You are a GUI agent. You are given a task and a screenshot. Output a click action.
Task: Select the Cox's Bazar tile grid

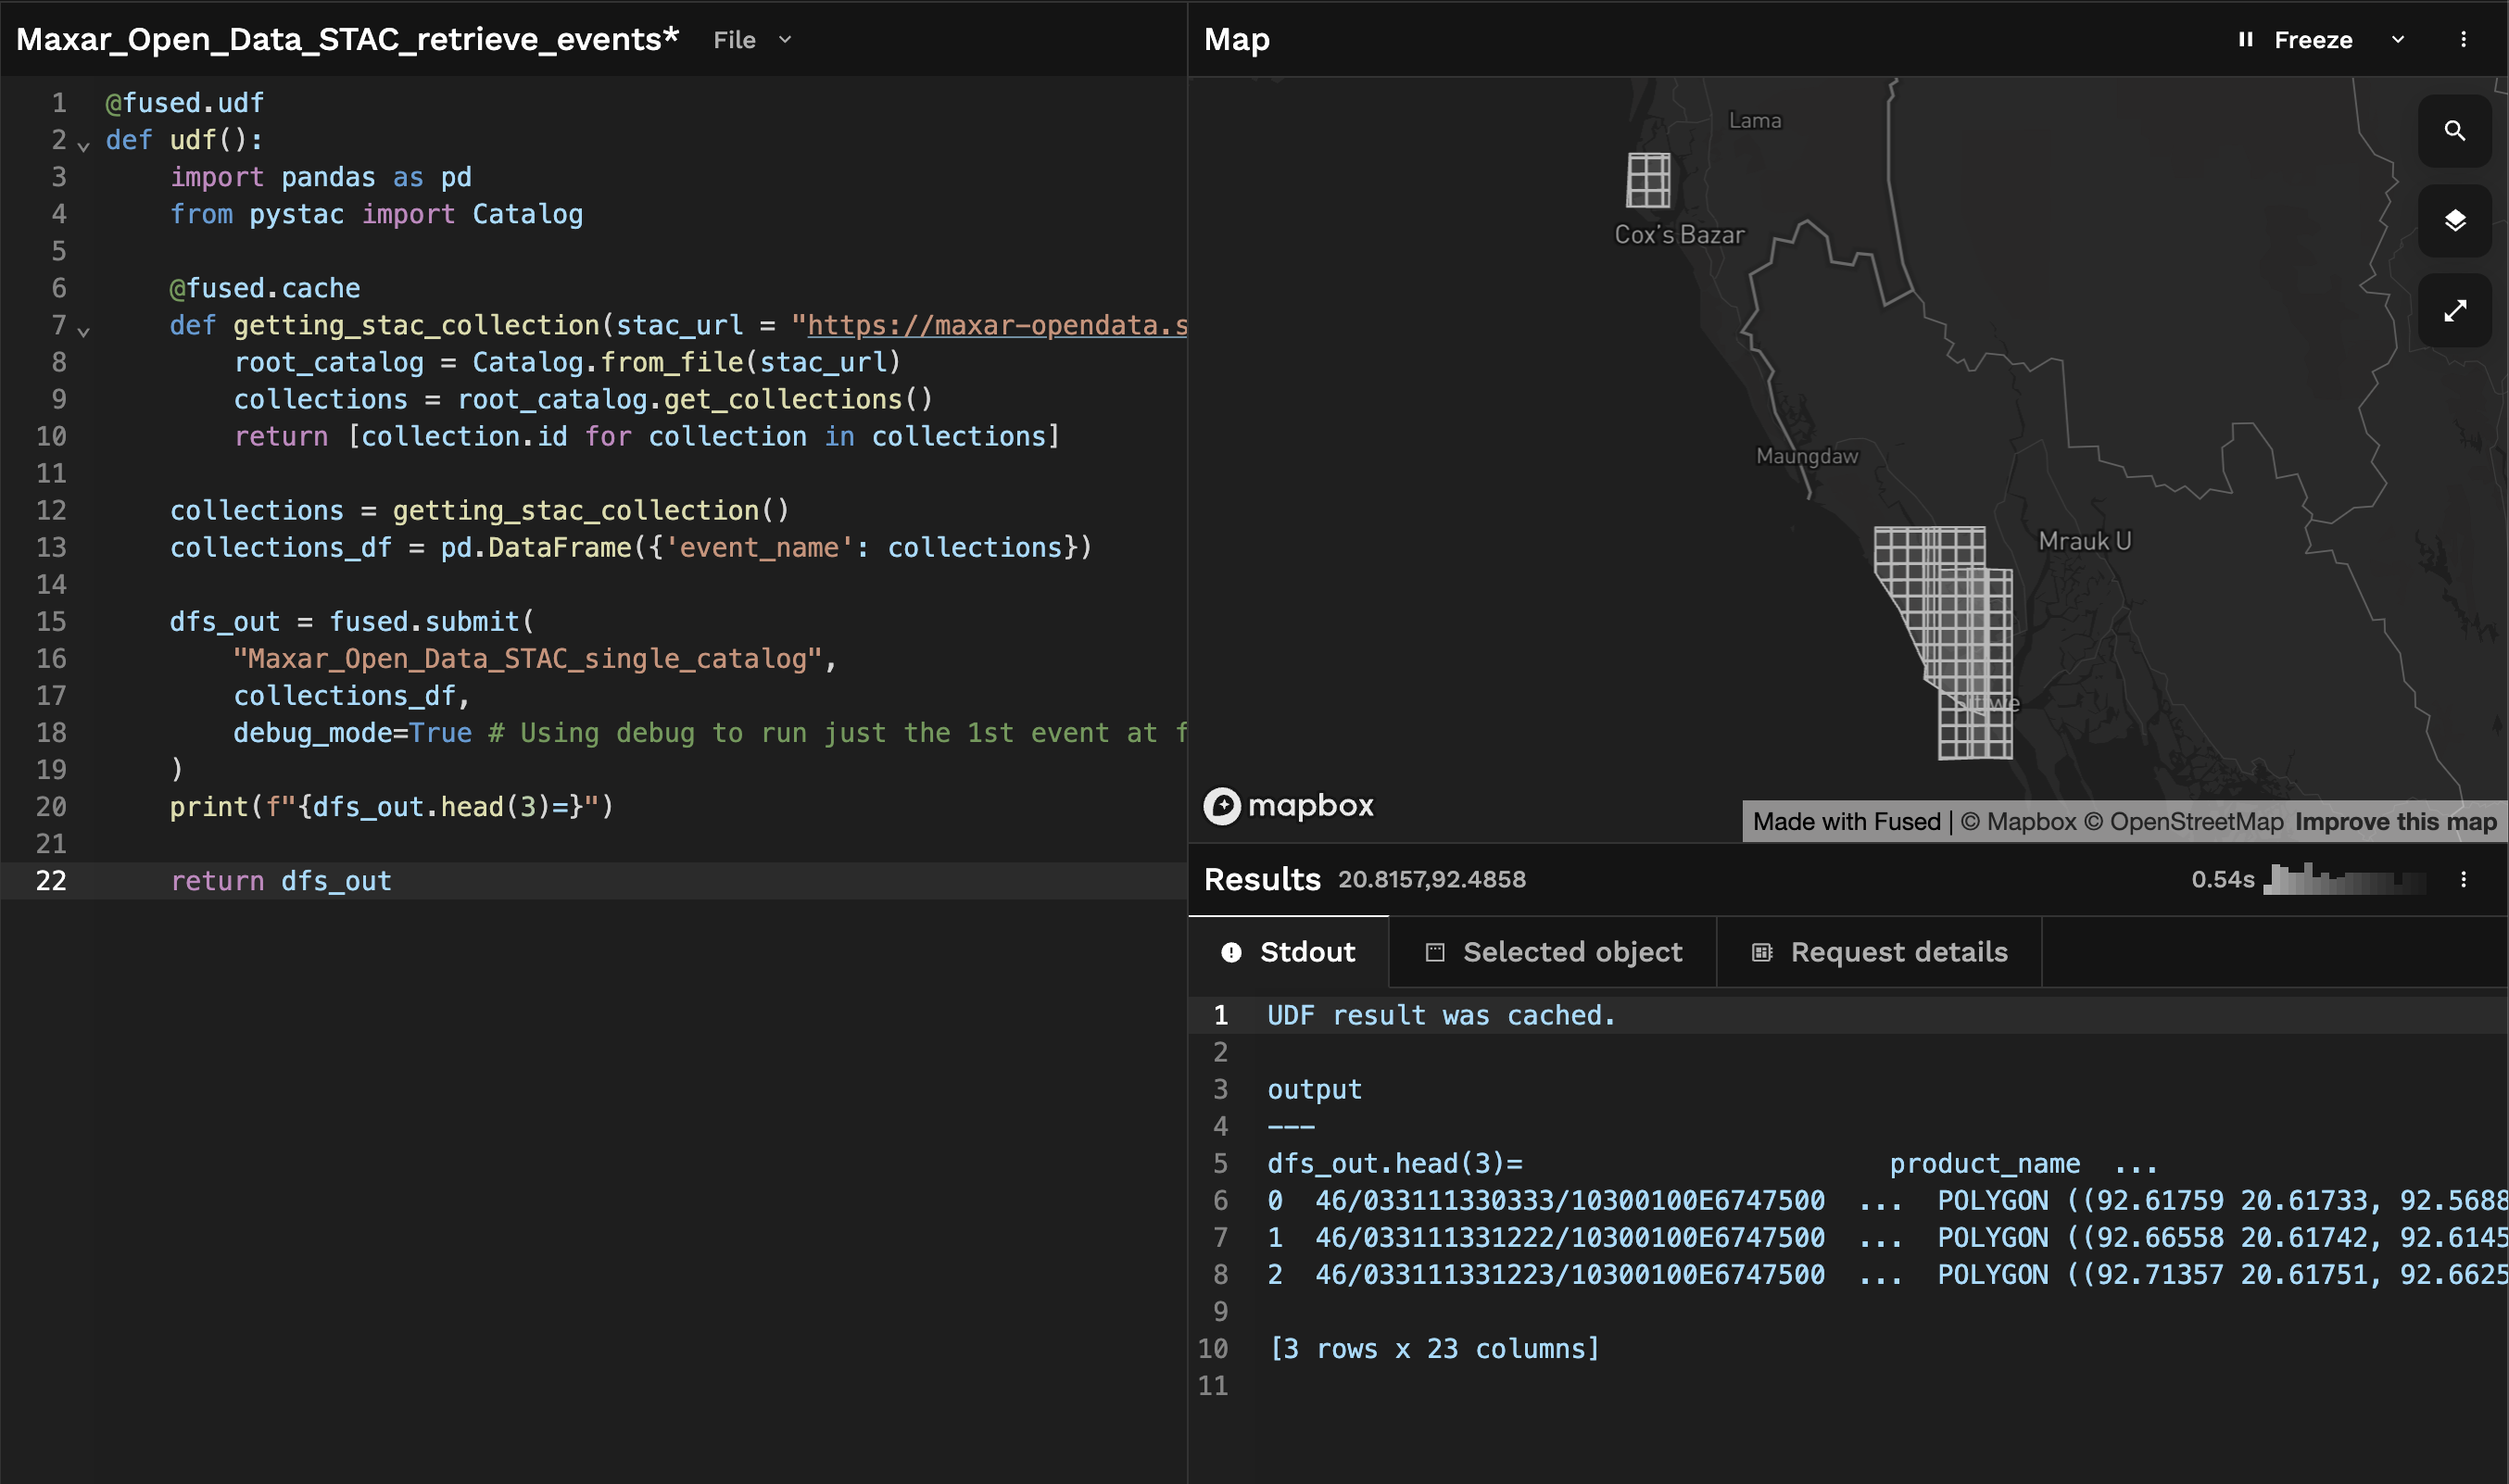1648,180
